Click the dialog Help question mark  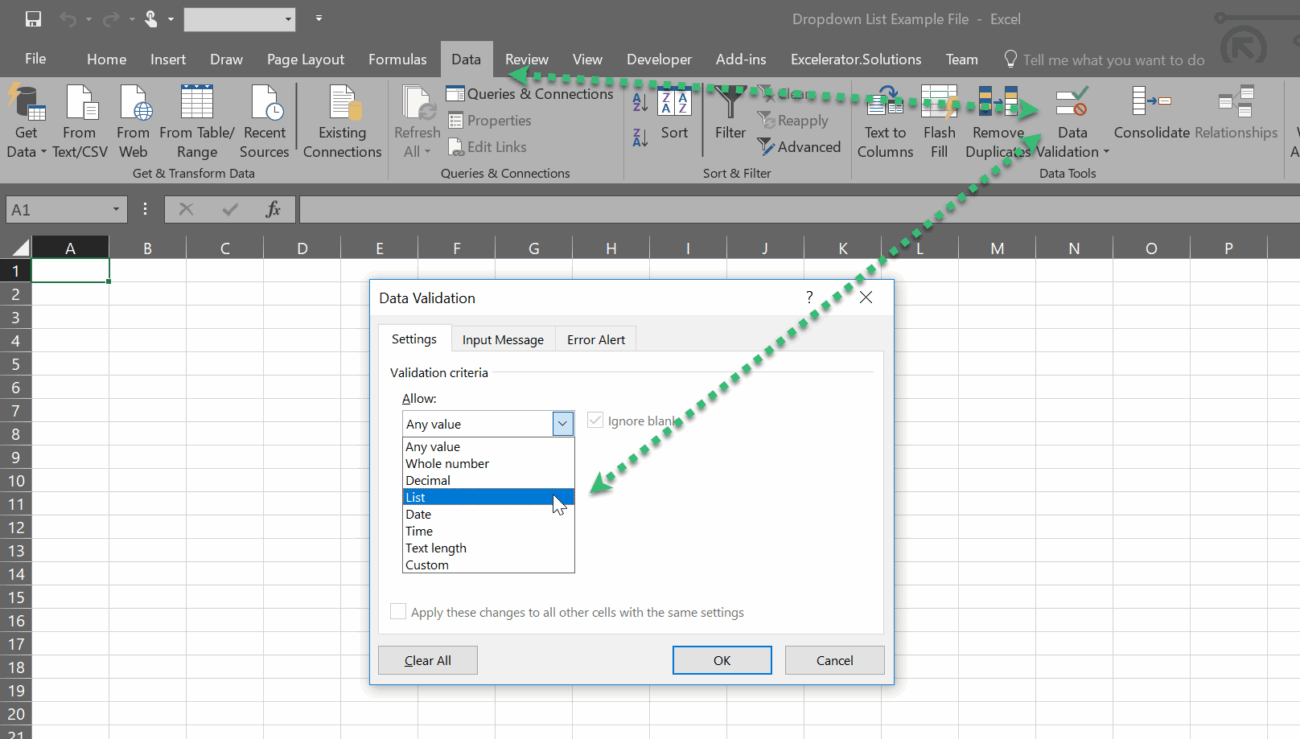tap(810, 297)
